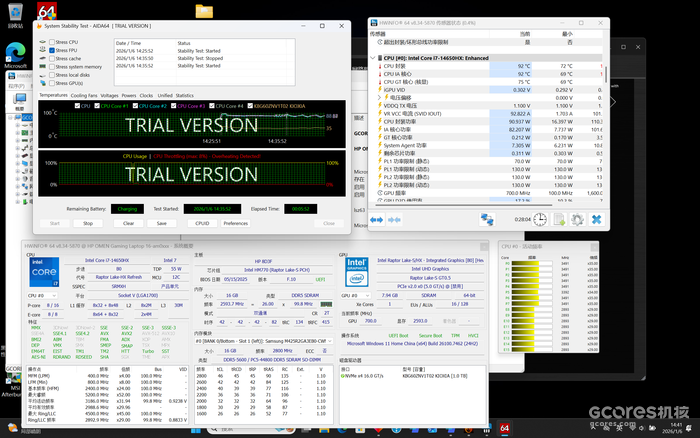Screen dimensions: 700x438
Task: Close sensors with the blue X icon
Action: 596,219
